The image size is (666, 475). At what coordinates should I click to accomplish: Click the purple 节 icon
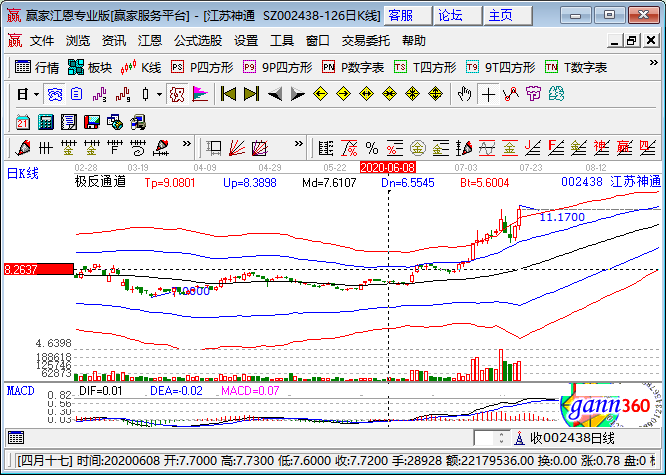point(533,94)
